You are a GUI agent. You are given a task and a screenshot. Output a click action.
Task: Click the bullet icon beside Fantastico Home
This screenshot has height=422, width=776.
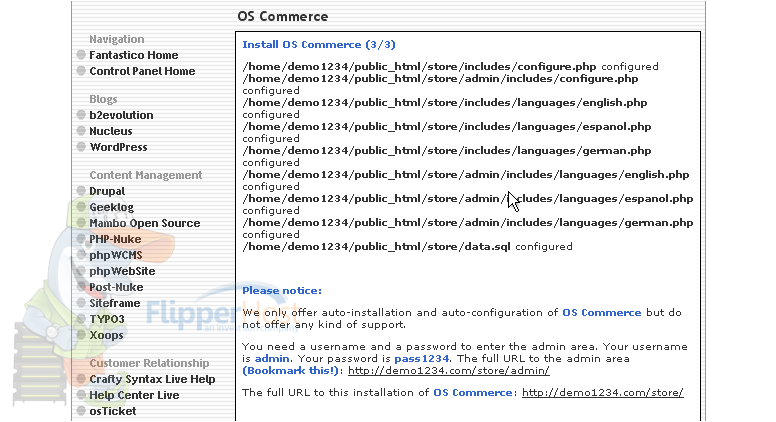(81, 55)
